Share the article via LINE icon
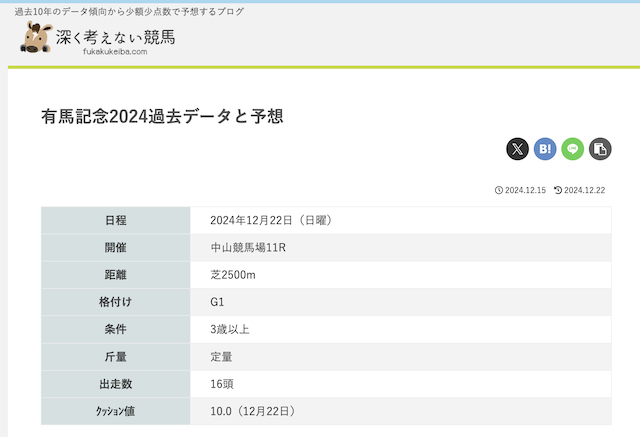 coord(572,149)
